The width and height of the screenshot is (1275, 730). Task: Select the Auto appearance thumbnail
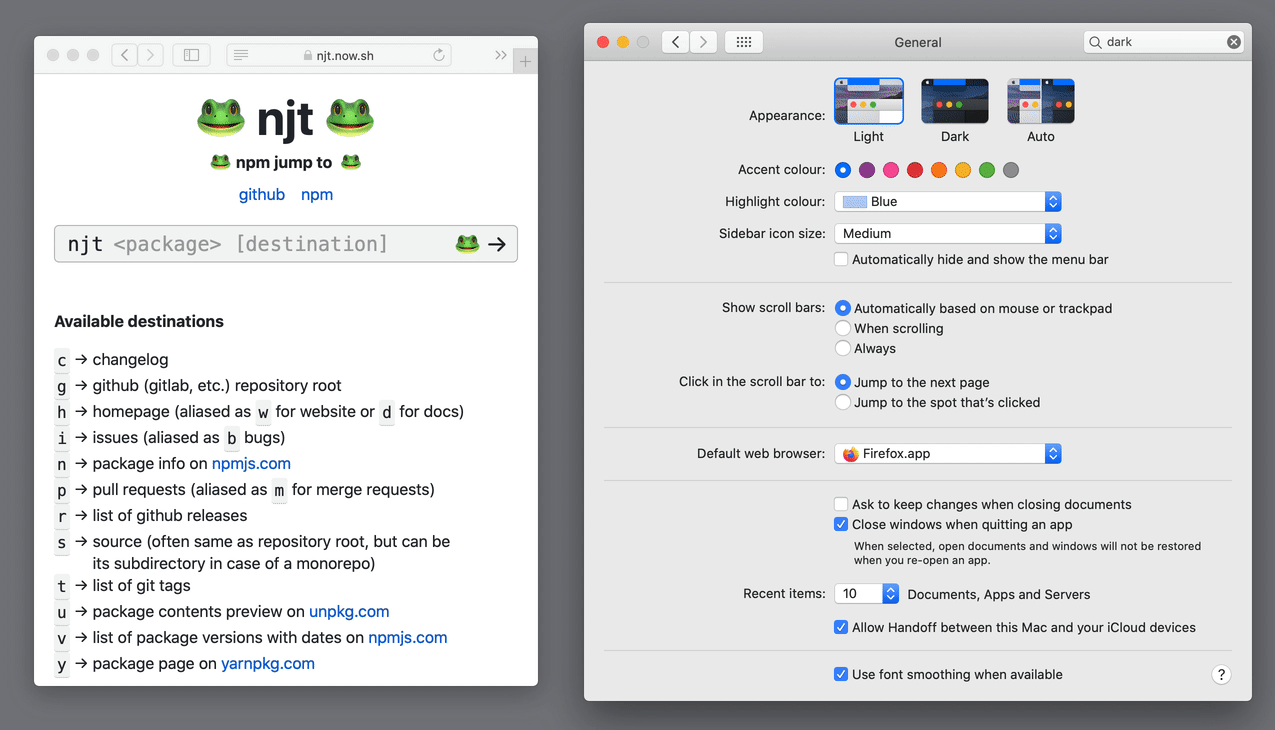(x=1041, y=101)
